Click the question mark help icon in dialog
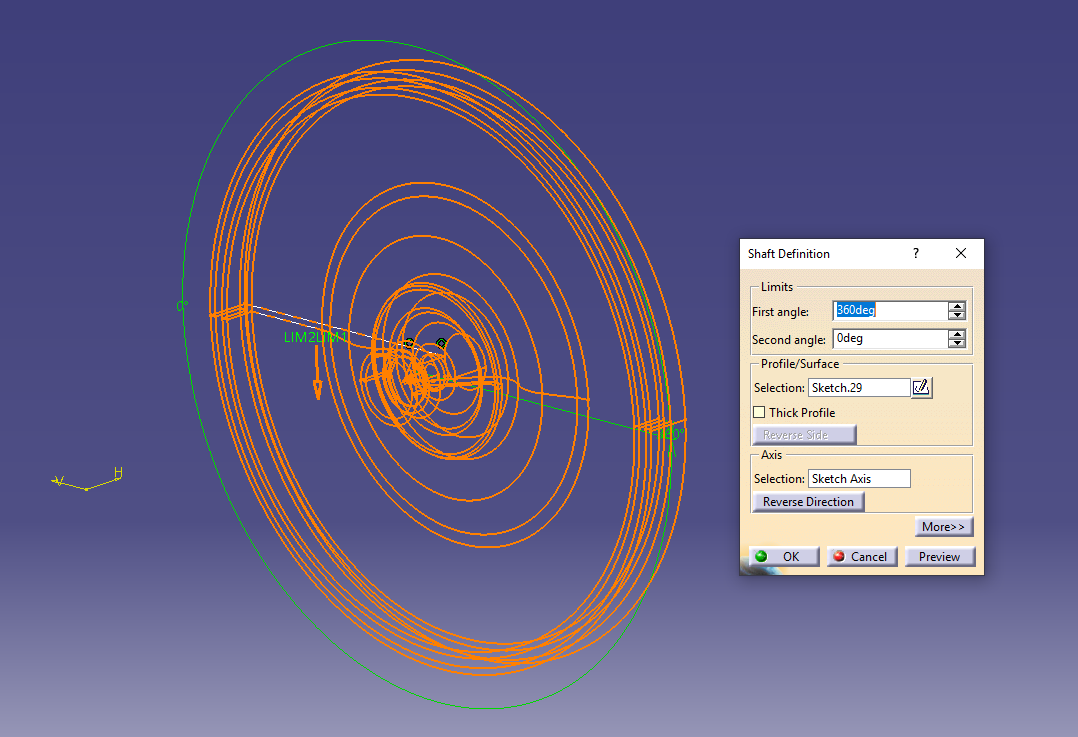Image resolution: width=1078 pixels, height=737 pixels. click(x=915, y=254)
